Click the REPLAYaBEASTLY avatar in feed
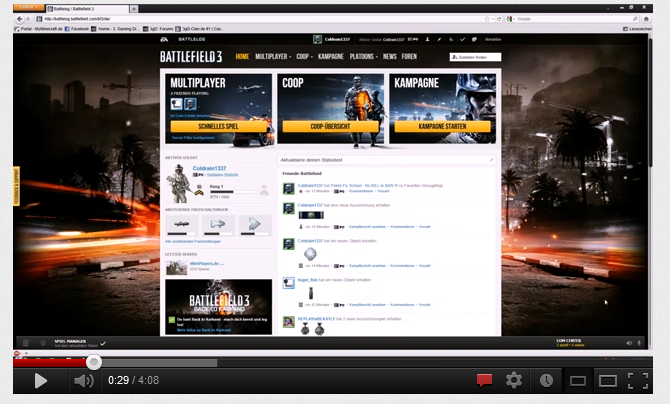Viewport: 670px width, 404px height. point(289,322)
